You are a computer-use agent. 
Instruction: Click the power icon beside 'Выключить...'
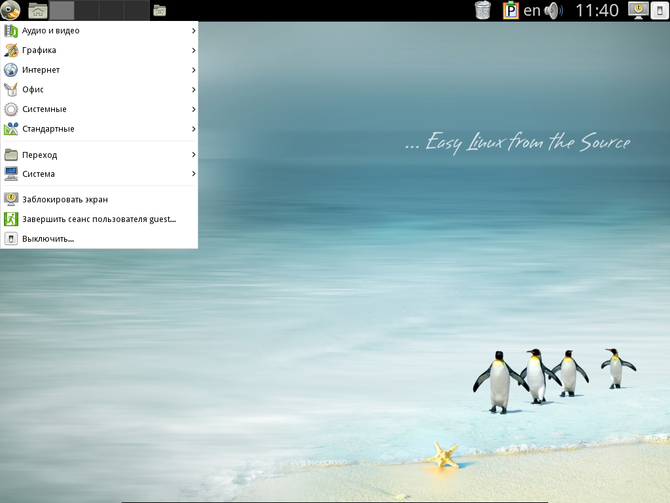pos(11,239)
